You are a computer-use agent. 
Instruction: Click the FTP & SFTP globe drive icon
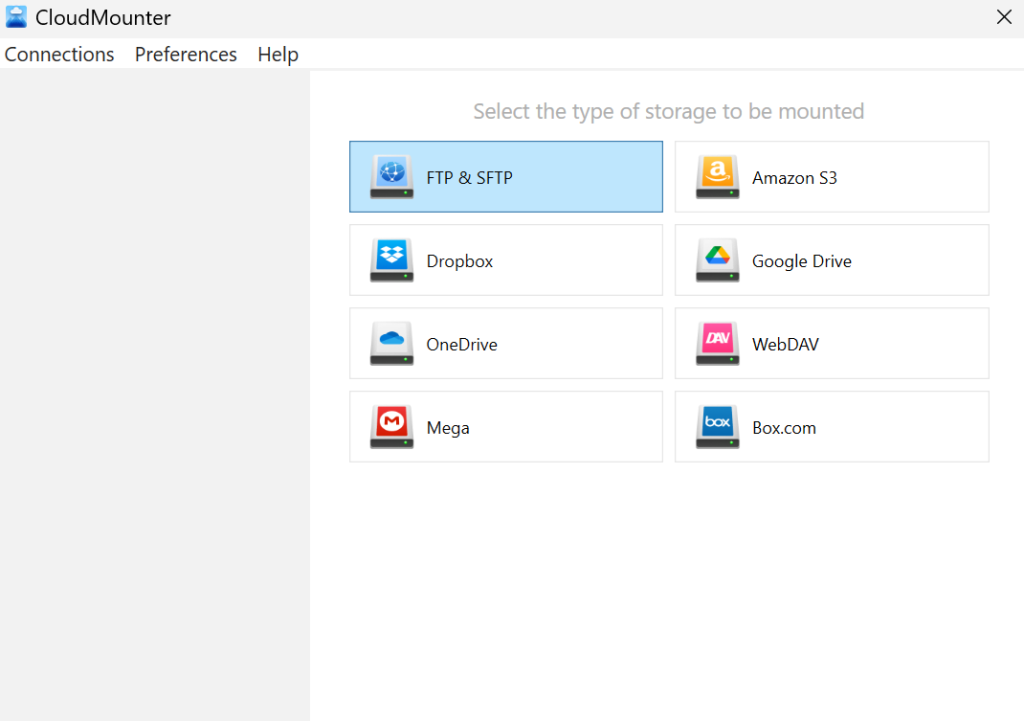(x=391, y=177)
